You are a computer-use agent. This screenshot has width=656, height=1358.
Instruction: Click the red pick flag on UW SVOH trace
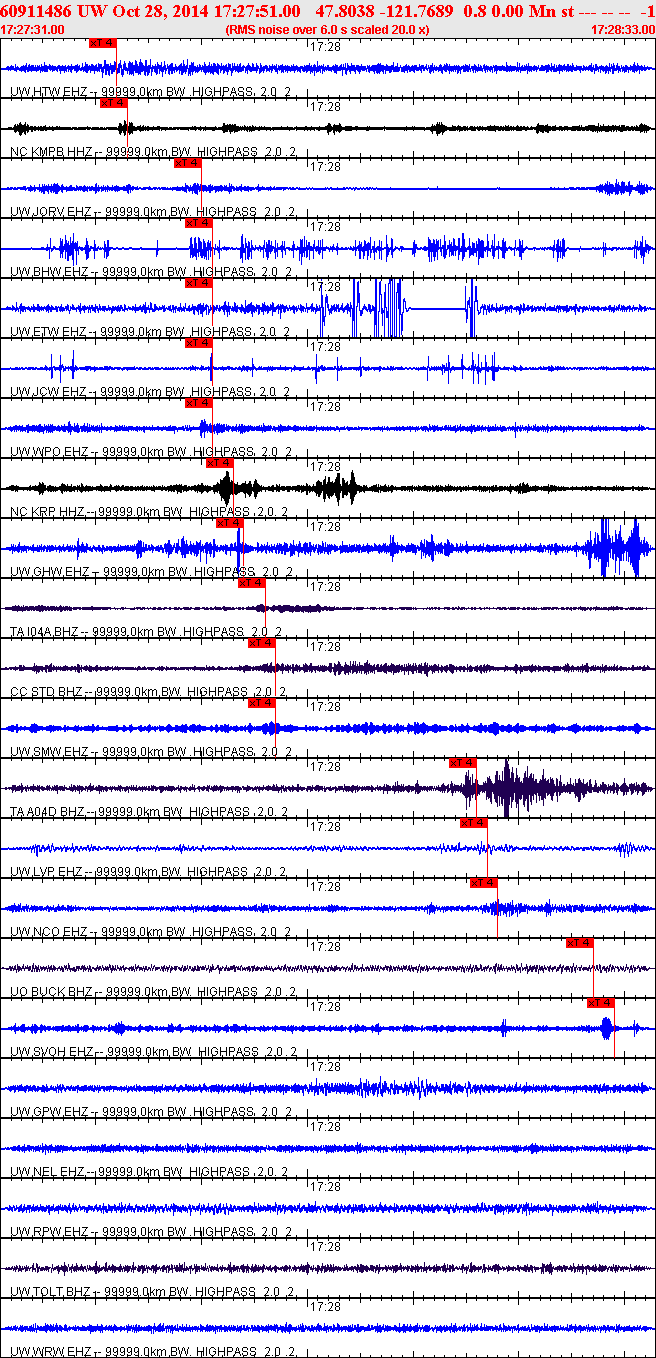[600, 1003]
